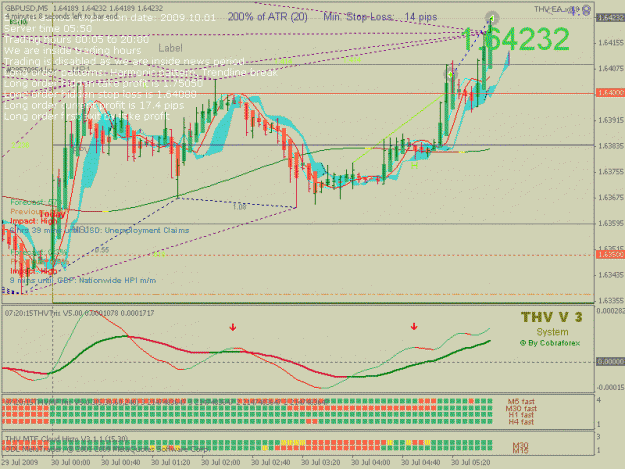Click '4 minutes 8 seconds left to bar end'
This screenshot has height=469, width=625.
pos(61,16)
